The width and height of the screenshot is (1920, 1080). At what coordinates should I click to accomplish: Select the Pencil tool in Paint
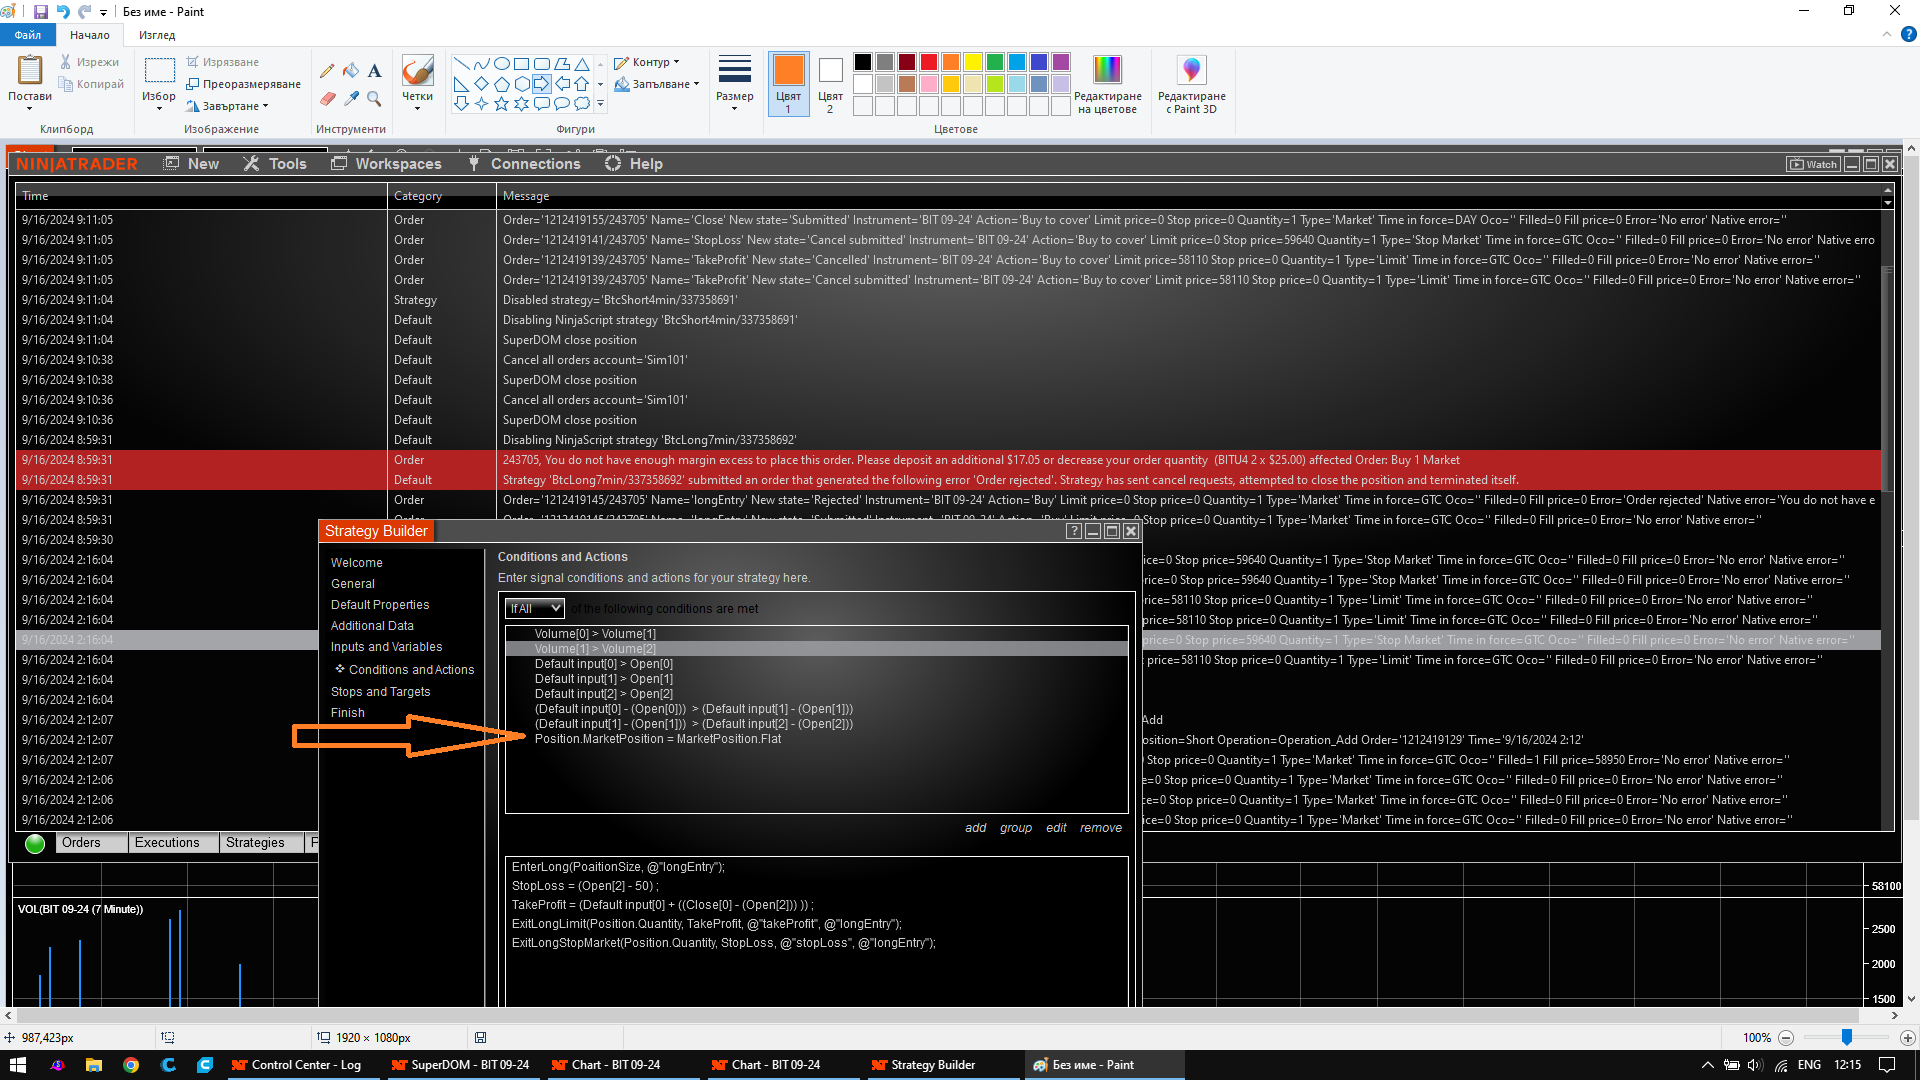tap(327, 71)
